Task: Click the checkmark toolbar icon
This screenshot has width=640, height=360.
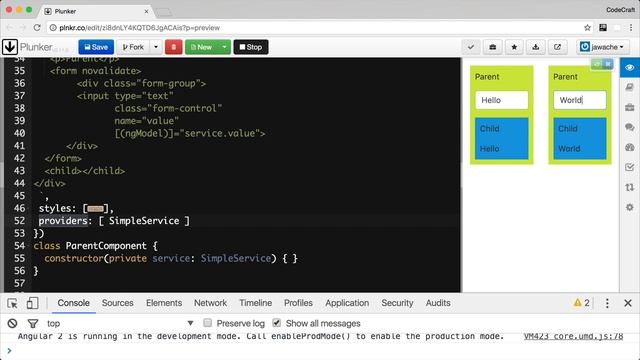Action: coord(471,47)
